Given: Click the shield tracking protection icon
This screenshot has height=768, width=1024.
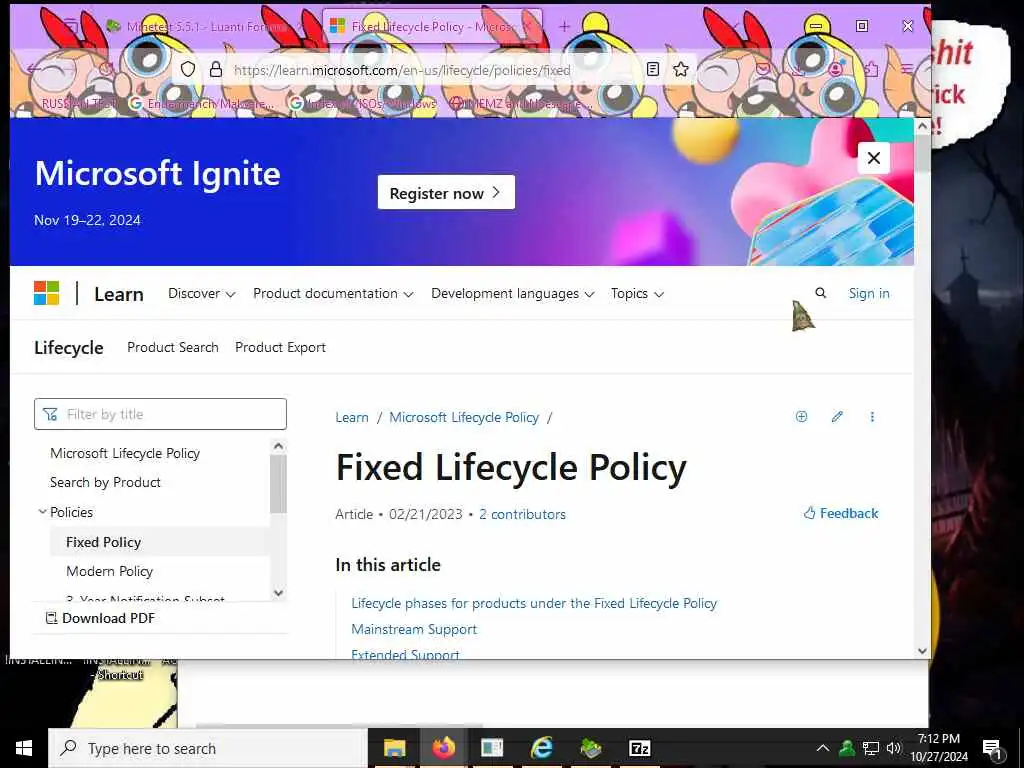Looking at the screenshot, I should (x=188, y=69).
